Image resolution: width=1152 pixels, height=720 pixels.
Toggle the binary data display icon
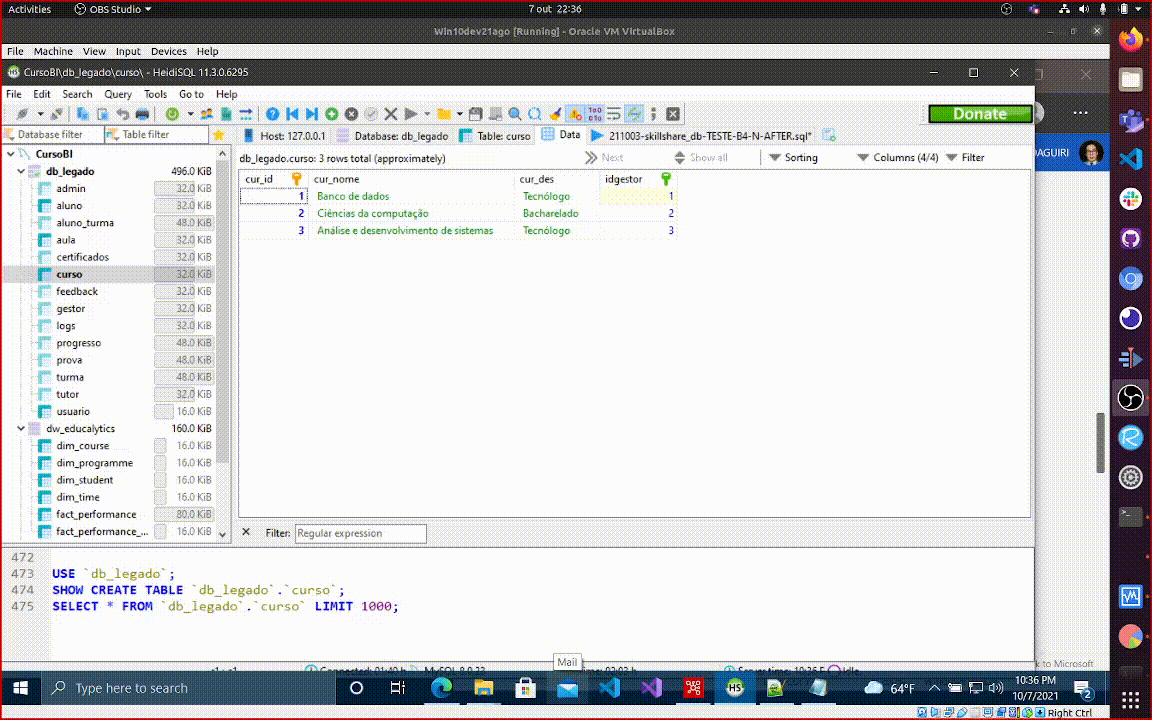coord(594,114)
